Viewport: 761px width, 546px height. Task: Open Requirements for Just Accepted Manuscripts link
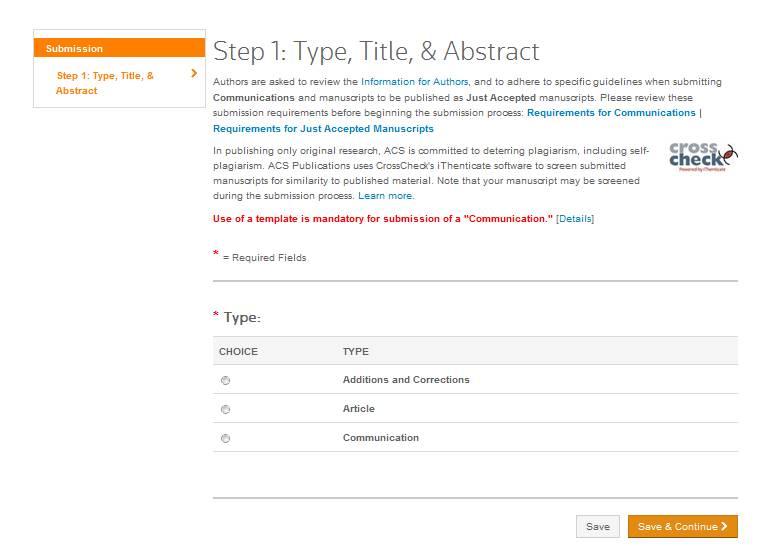click(323, 129)
